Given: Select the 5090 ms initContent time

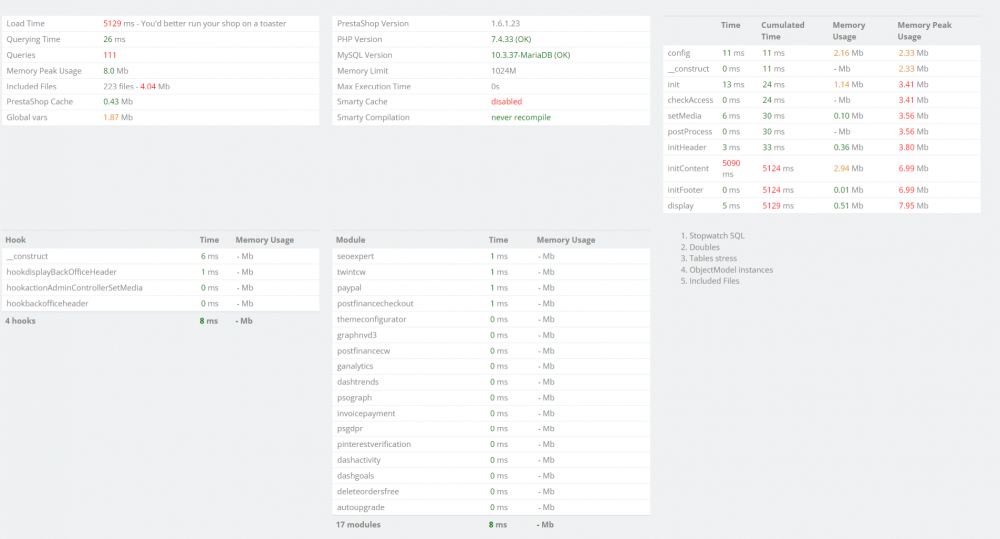Looking at the screenshot, I should tap(731, 168).
